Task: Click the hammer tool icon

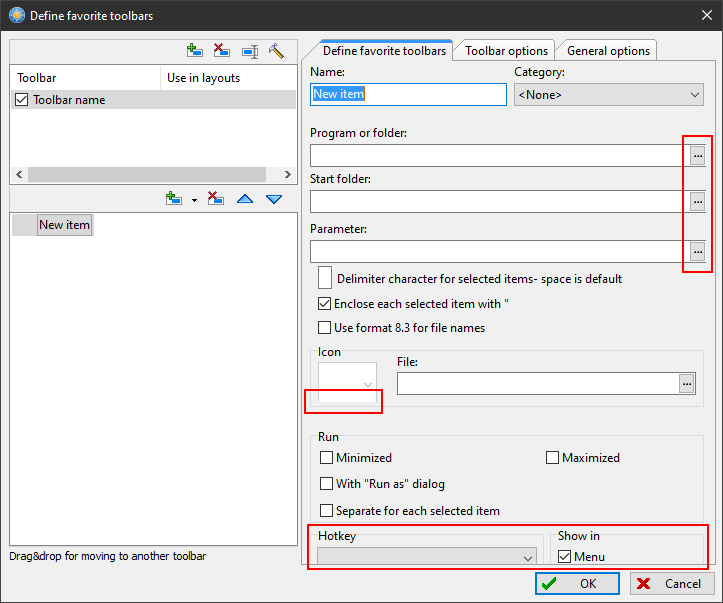Action: click(x=276, y=51)
